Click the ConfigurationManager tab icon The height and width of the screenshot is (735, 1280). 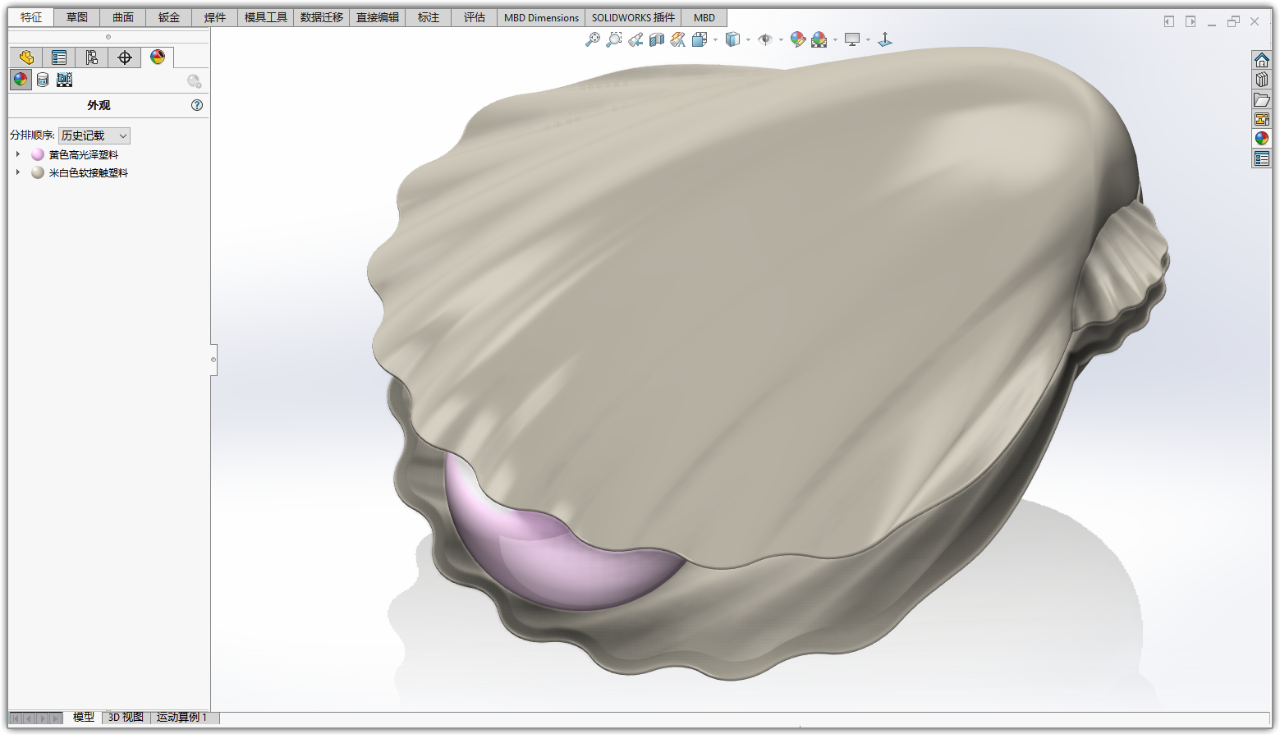tap(92, 57)
